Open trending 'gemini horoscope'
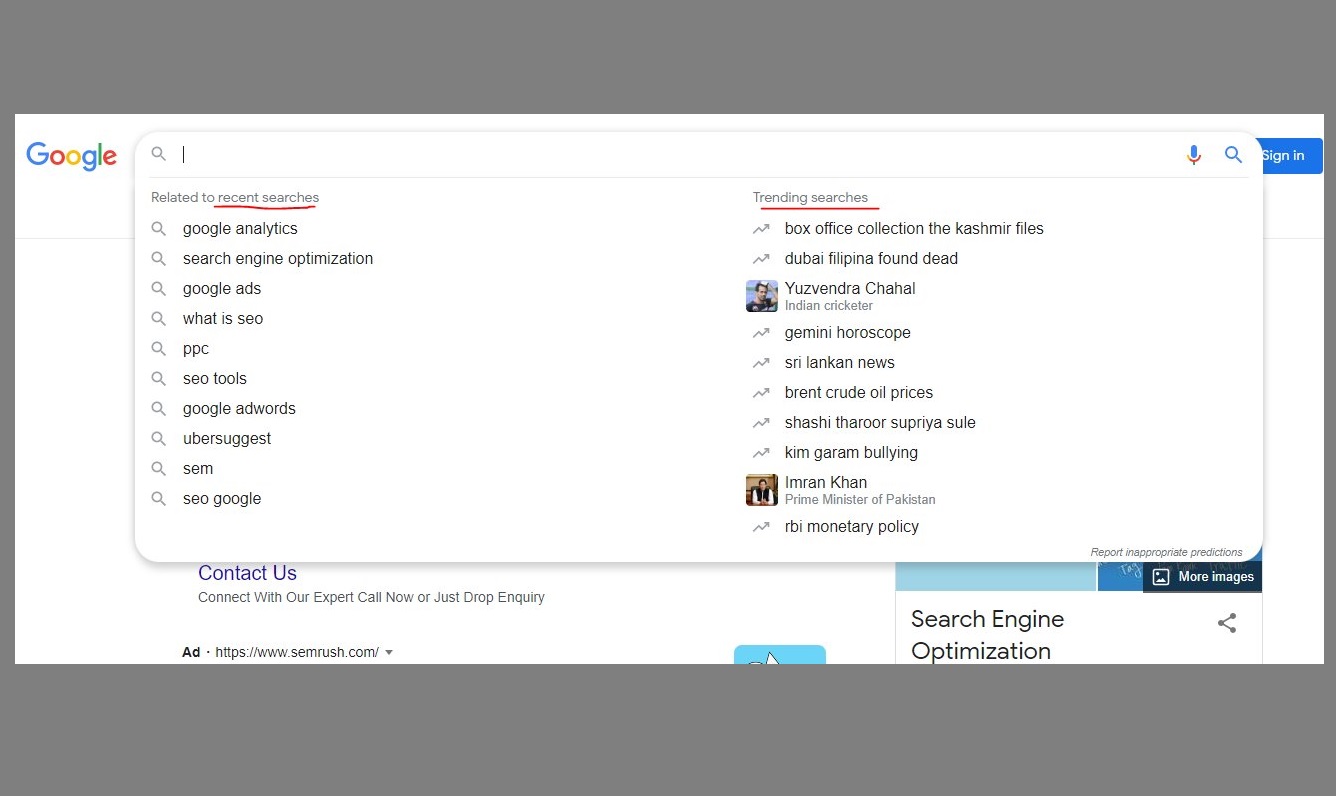The image size is (1336, 796). pos(848,332)
